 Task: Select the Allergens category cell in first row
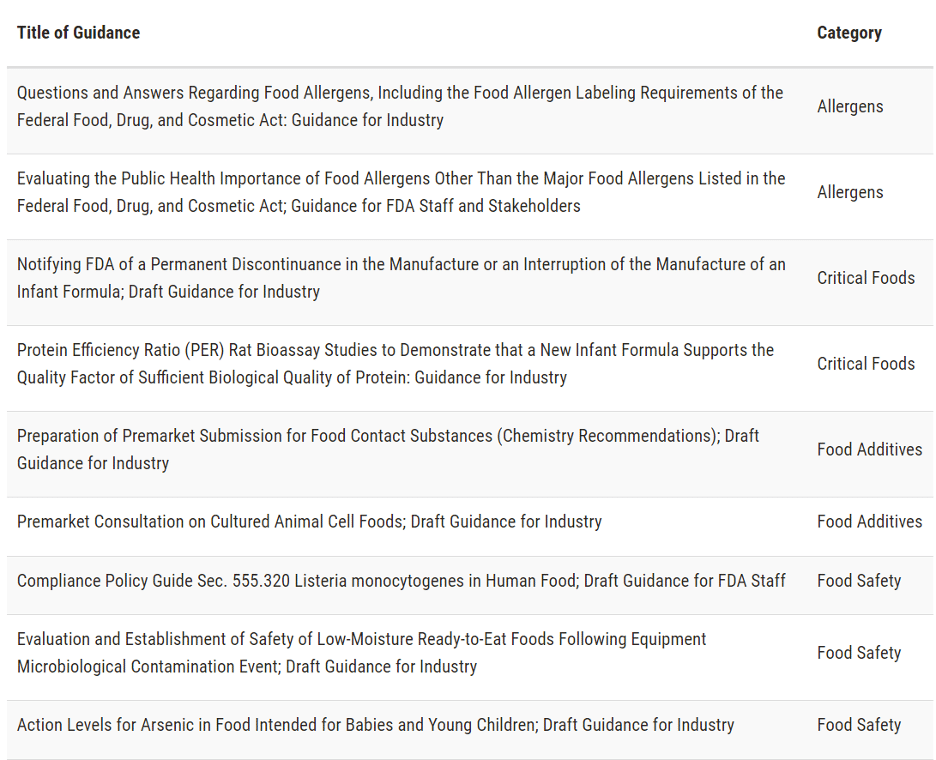click(x=850, y=106)
